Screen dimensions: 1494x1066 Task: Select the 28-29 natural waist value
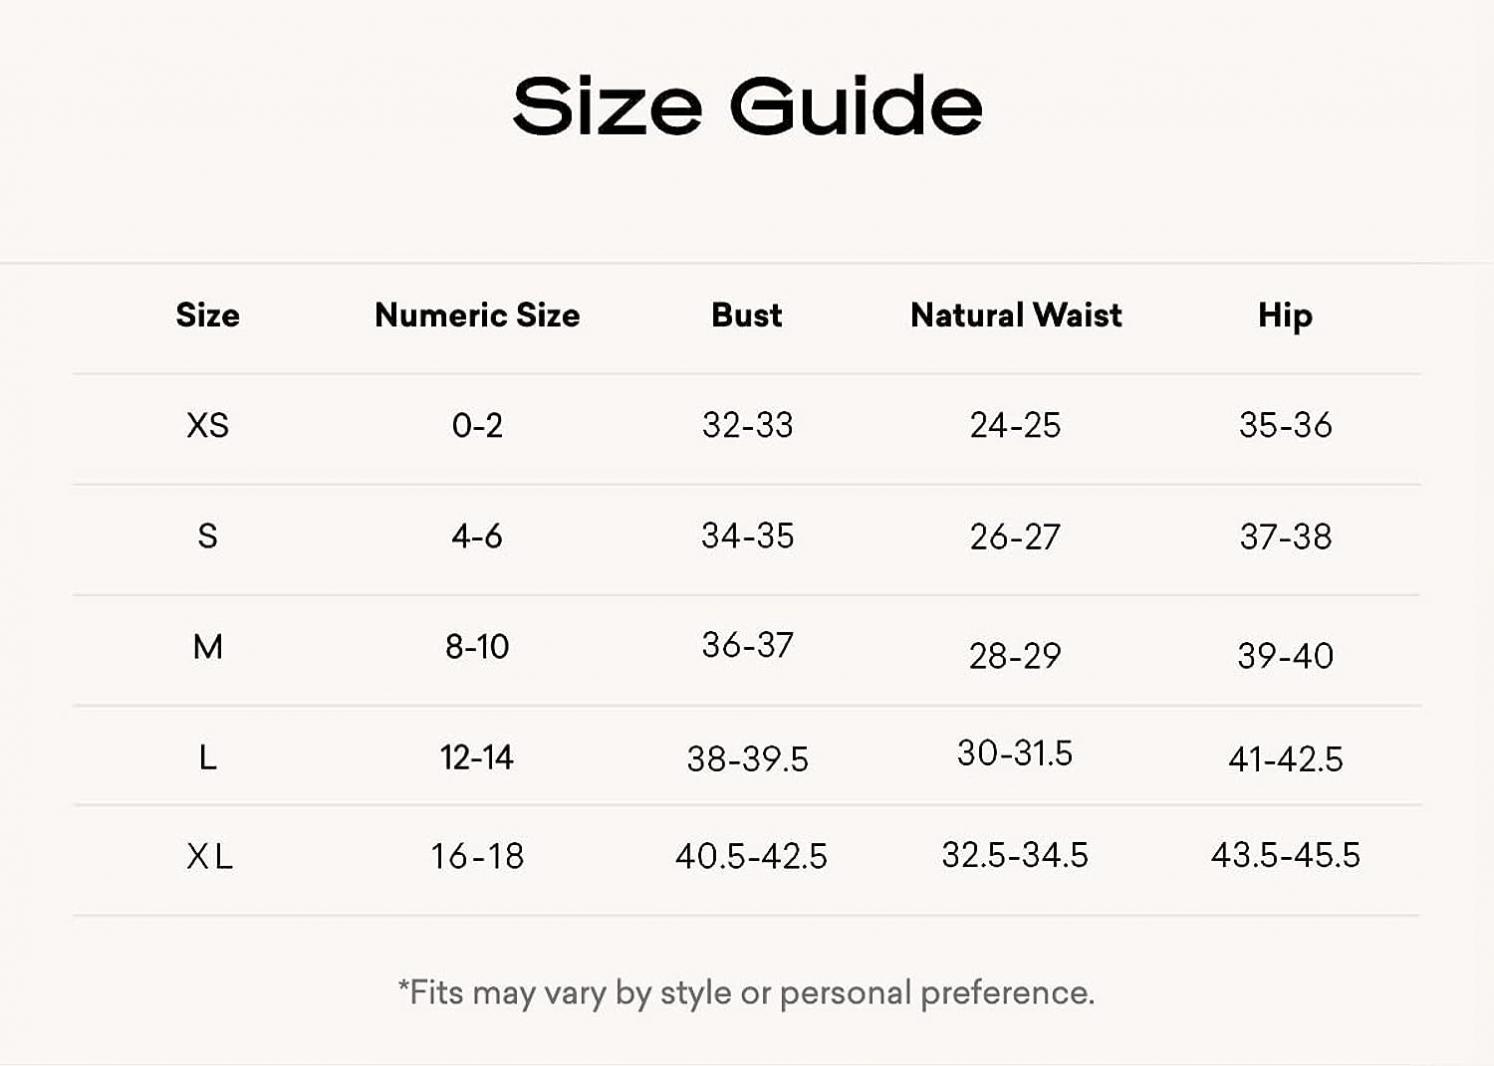[1015, 656]
